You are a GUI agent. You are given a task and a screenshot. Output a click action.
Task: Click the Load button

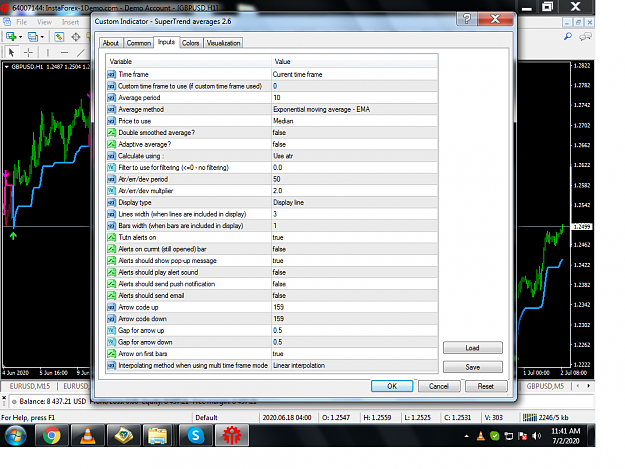pyautogui.click(x=473, y=348)
